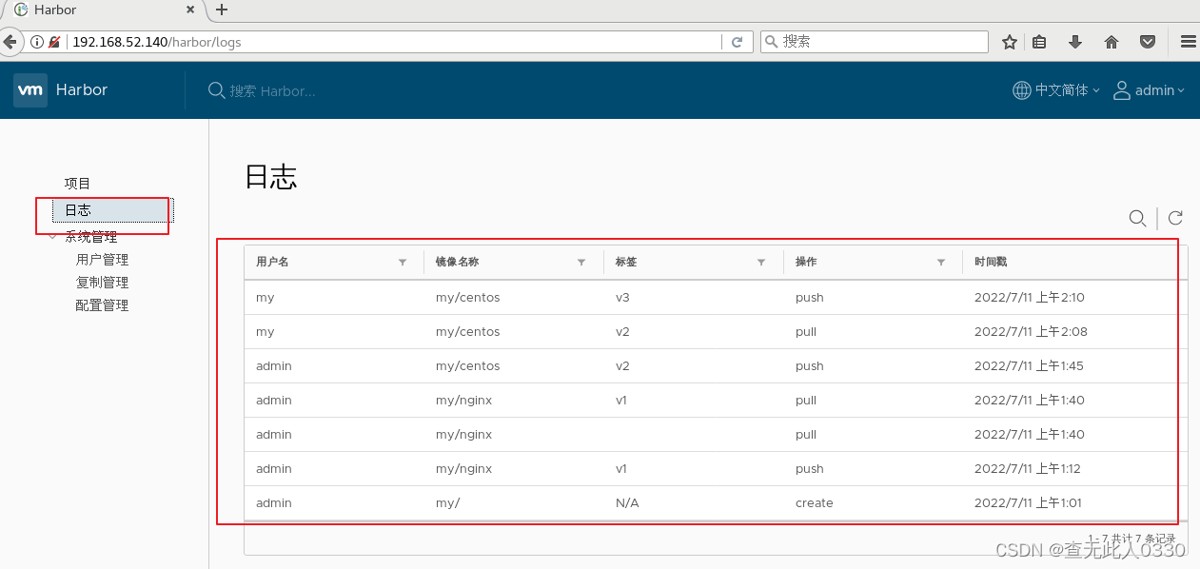Screen dimensions: 1200x569
Task: Focus the 搜索 Harbor search field
Action: coord(273,91)
